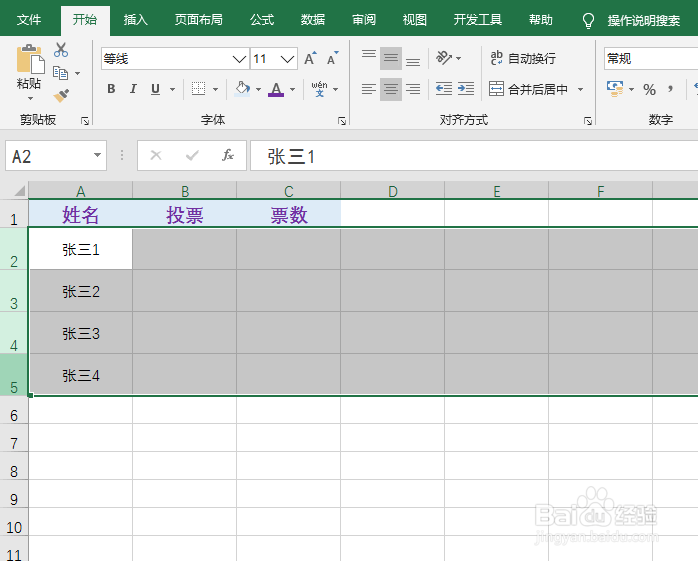This screenshot has height=561, width=698.
Task: Toggle middle vertical alignment
Action: (x=391, y=58)
